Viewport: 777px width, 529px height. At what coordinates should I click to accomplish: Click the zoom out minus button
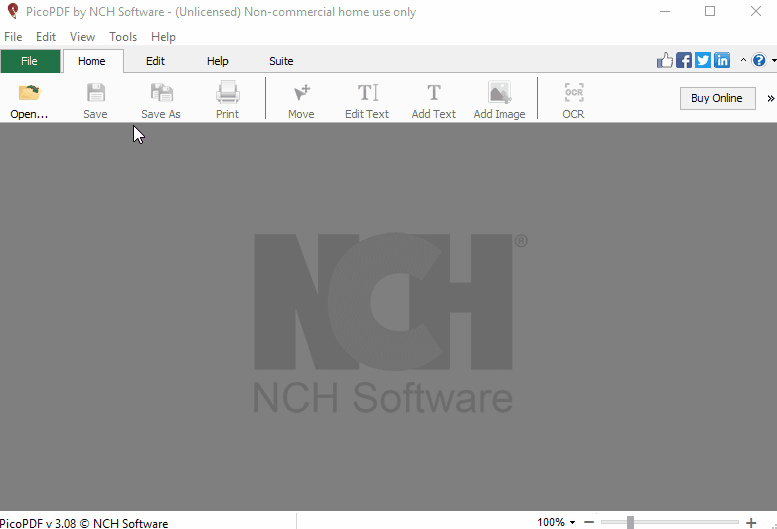(589, 522)
